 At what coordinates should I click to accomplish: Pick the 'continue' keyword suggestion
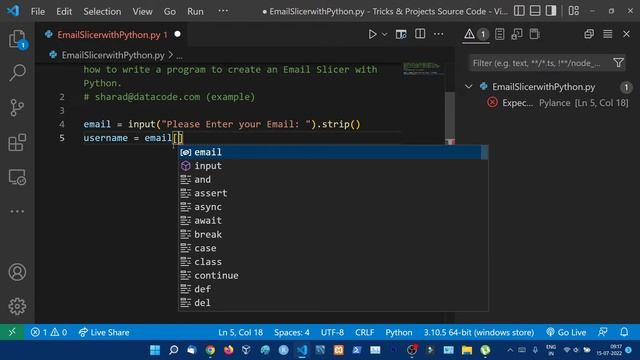[x=333, y=276]
